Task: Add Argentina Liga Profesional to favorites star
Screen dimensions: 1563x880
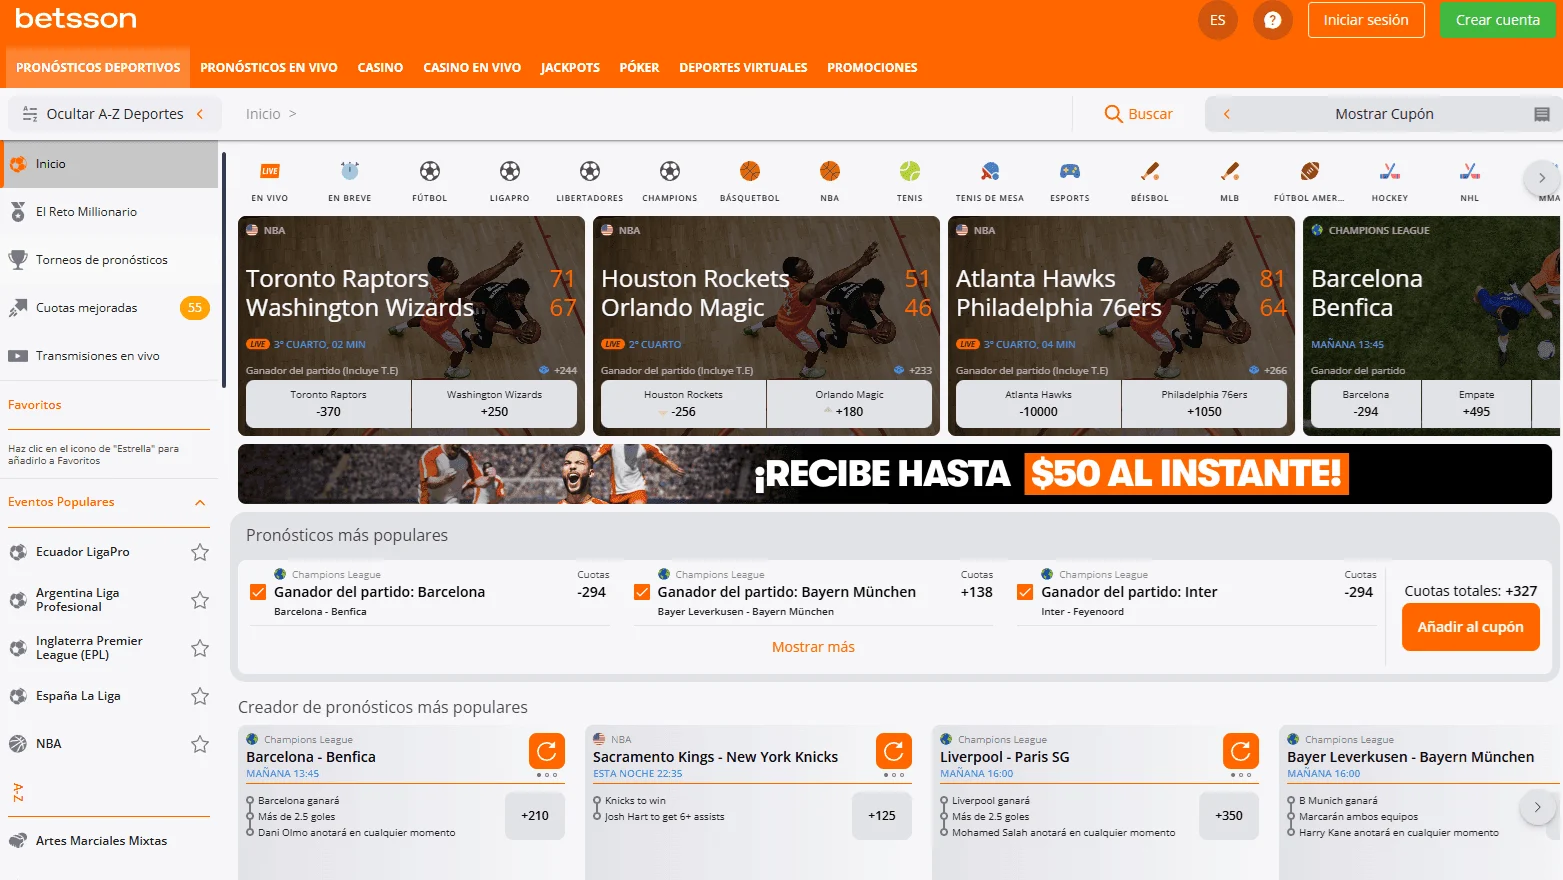Action: (x=200, y=600)
